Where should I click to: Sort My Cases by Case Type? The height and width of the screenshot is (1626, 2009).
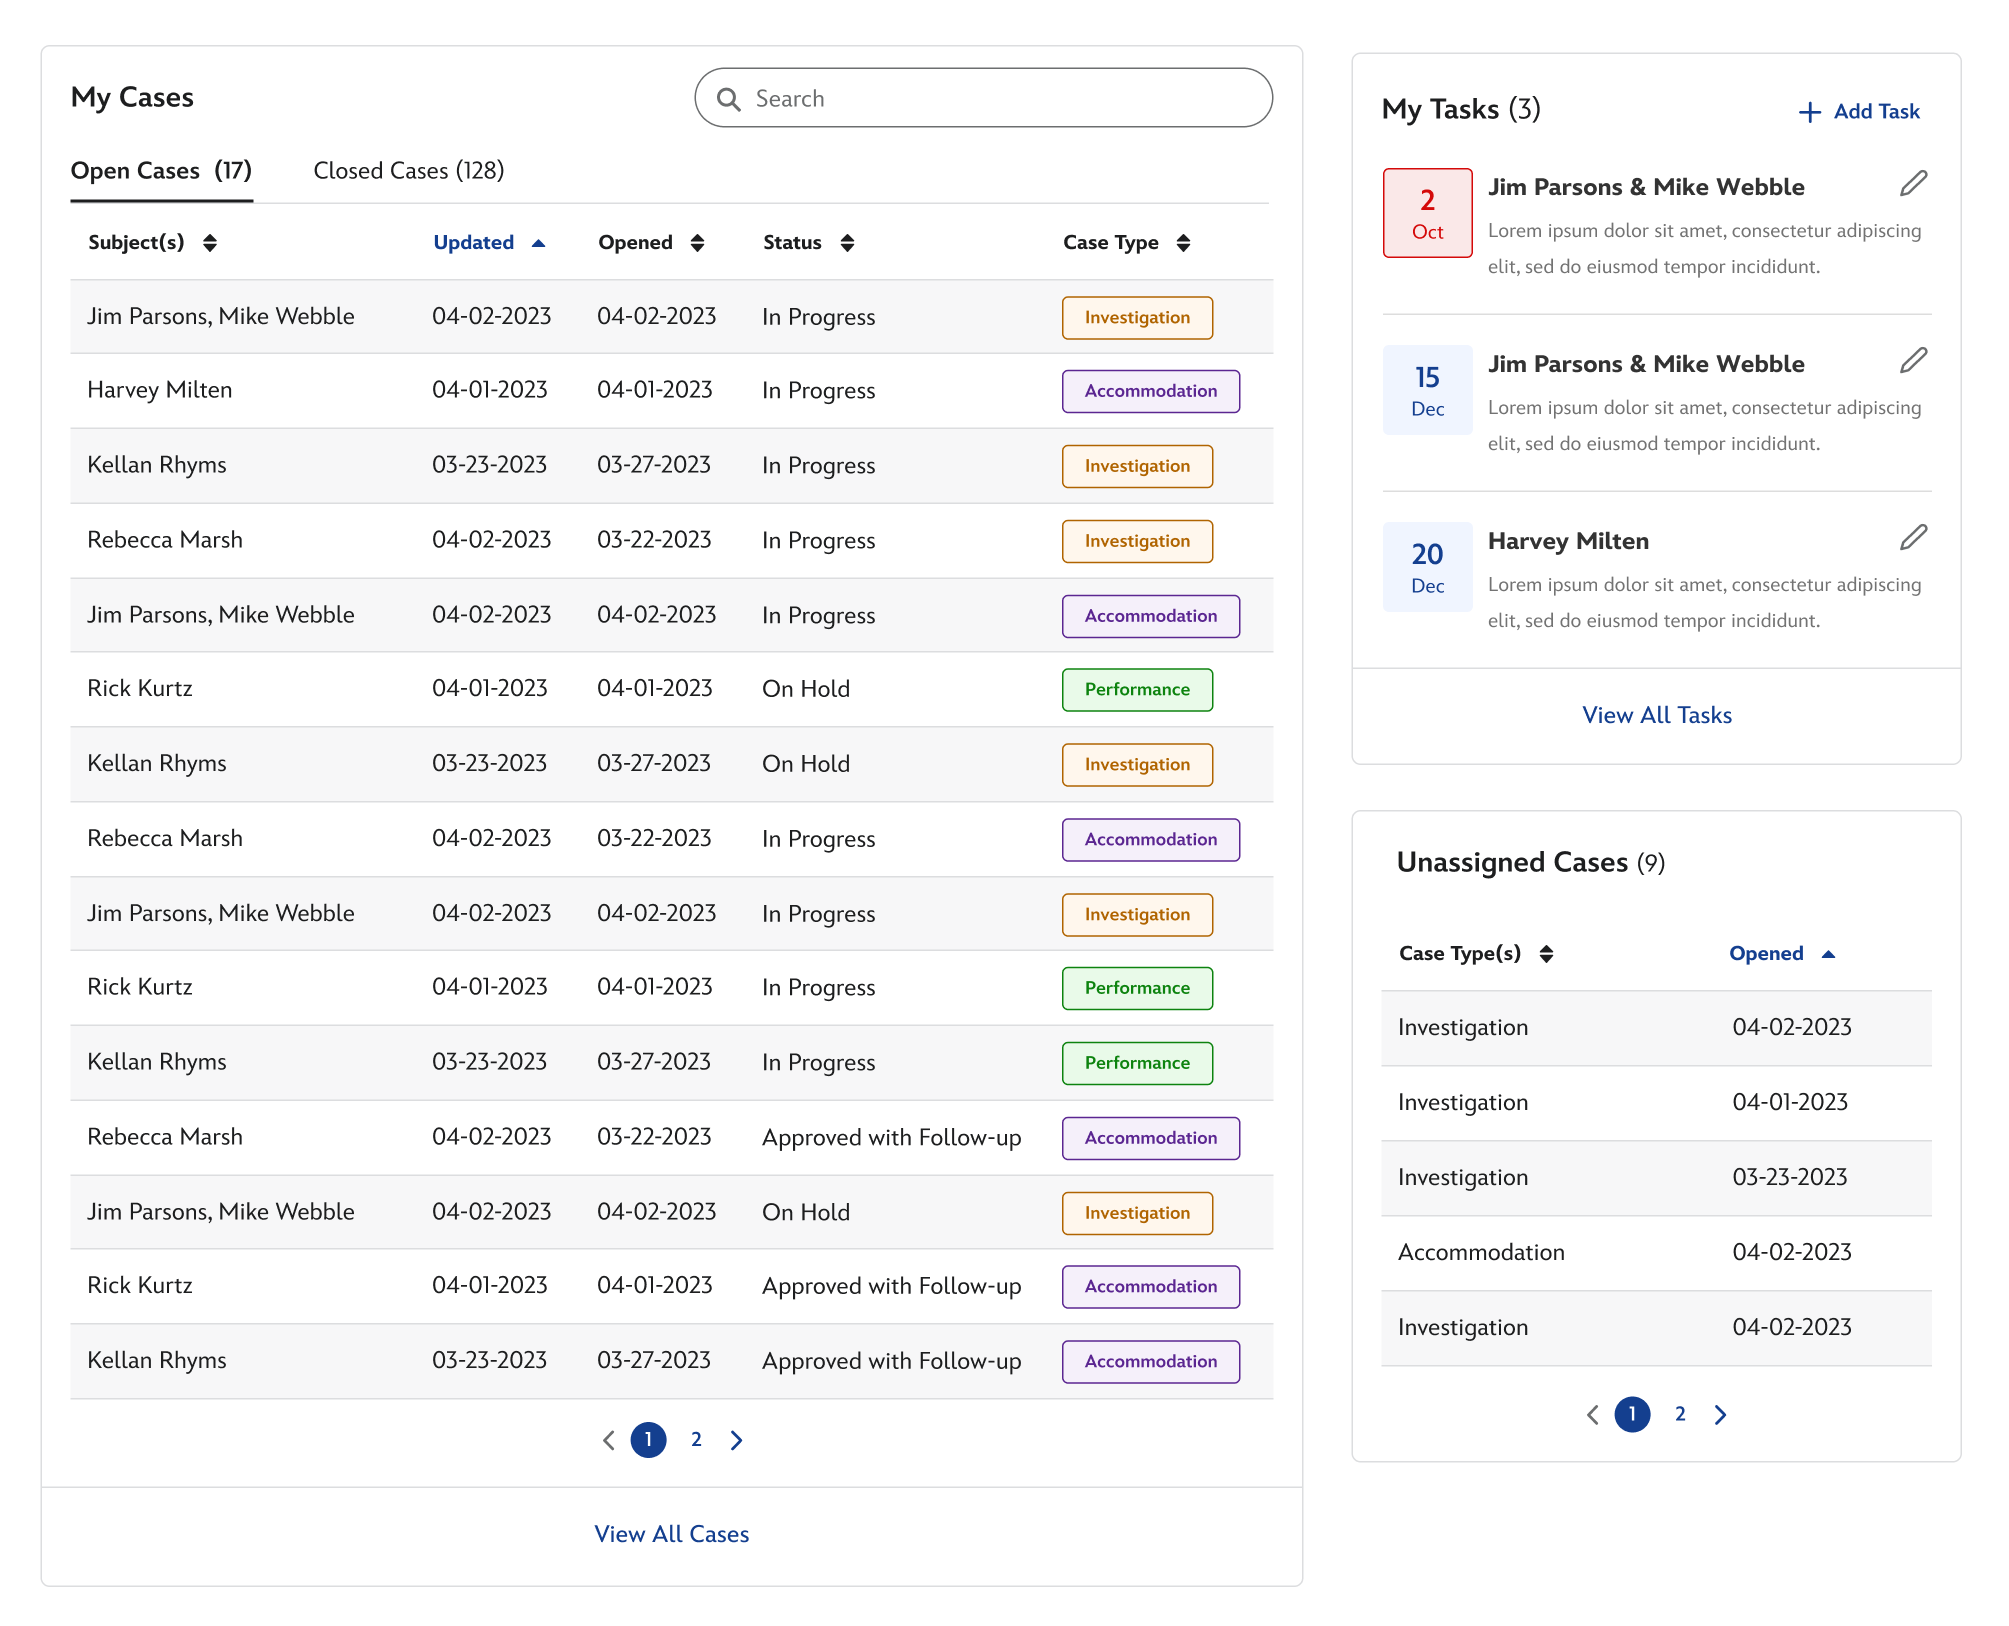(1183, 243)
